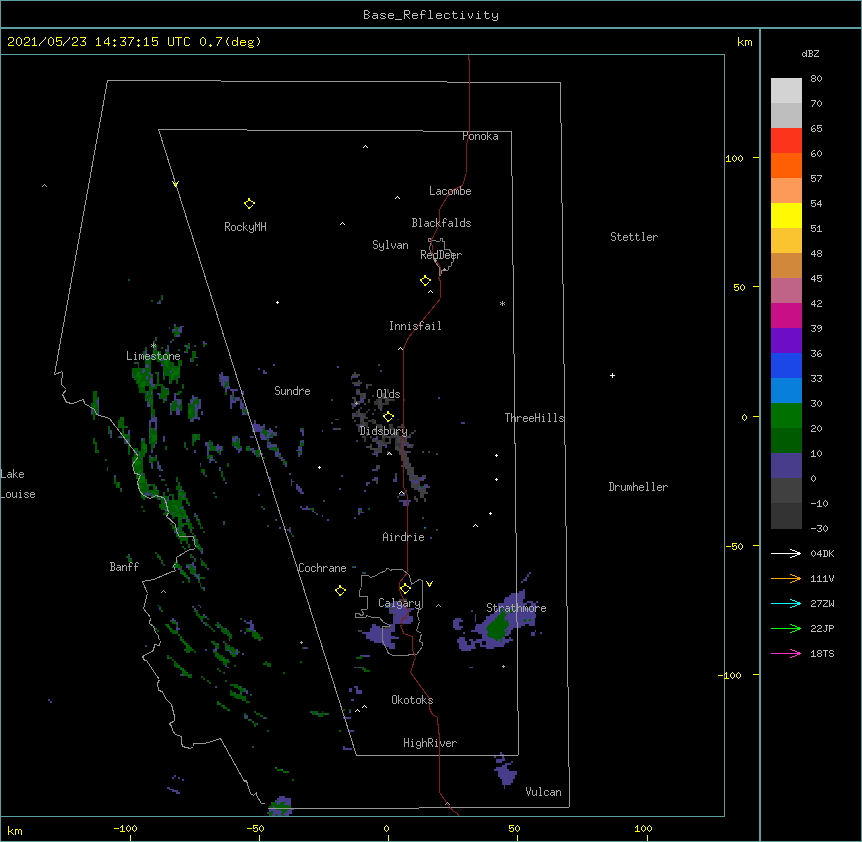The width and height of the screenshot is (862, 842).
Task: Click the white 04DK arrow in legend
Action: tap(786, 553)
